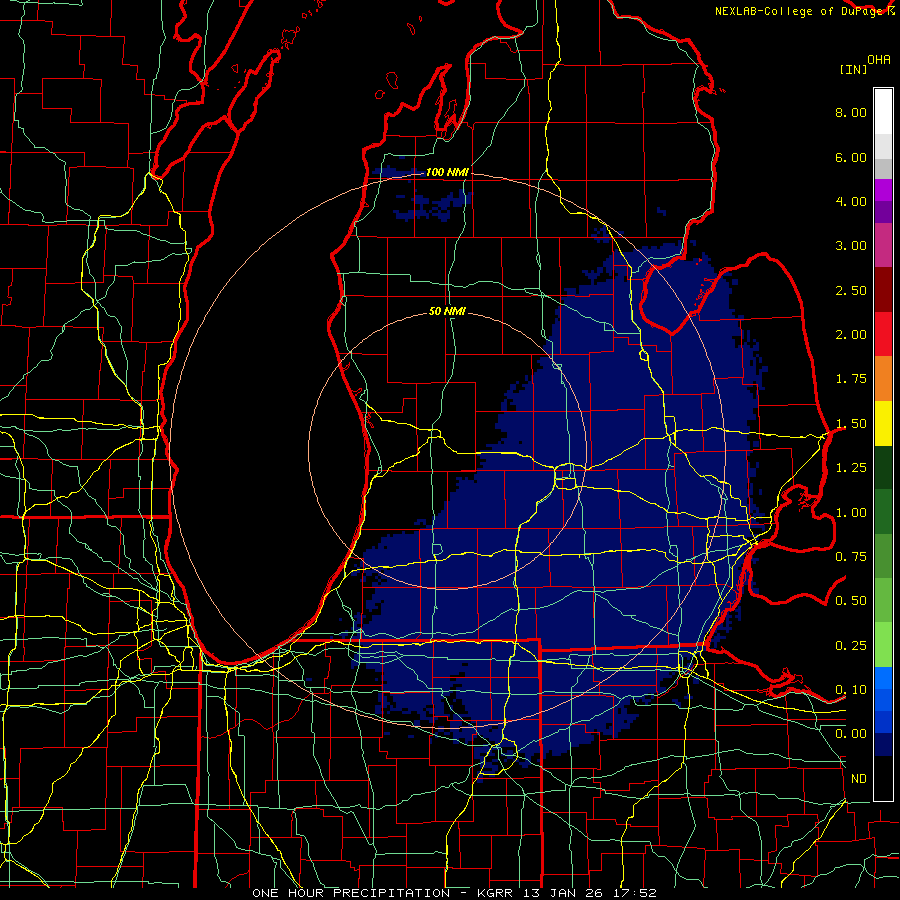900x900 pixels.
Task: Click the 1.75 legend value
Action: (851, 379)
